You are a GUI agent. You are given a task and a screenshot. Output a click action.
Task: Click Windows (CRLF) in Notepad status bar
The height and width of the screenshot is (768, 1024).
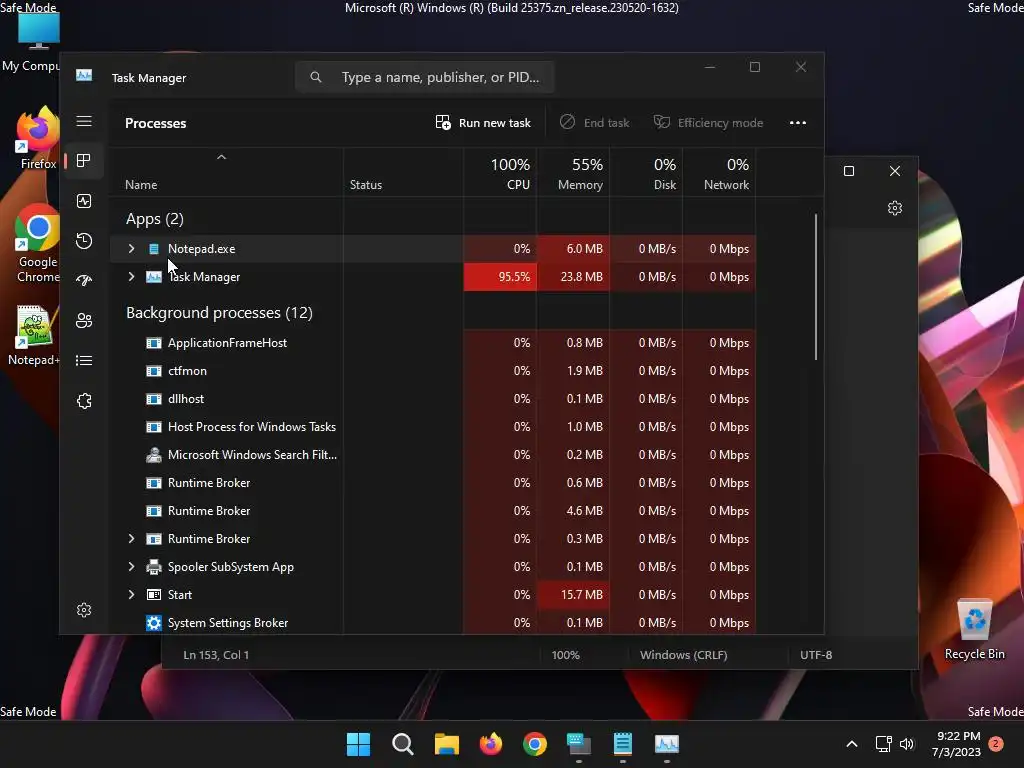(x=683, y=655)
